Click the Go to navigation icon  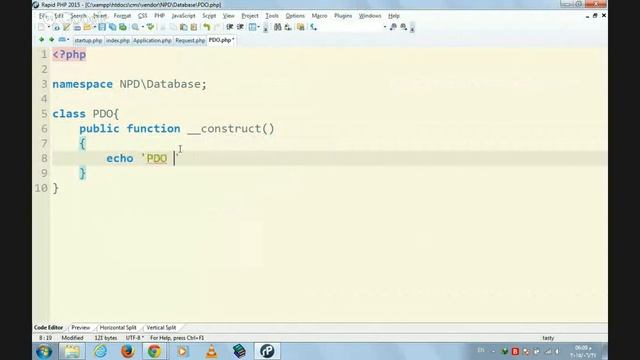coord(313,27)
